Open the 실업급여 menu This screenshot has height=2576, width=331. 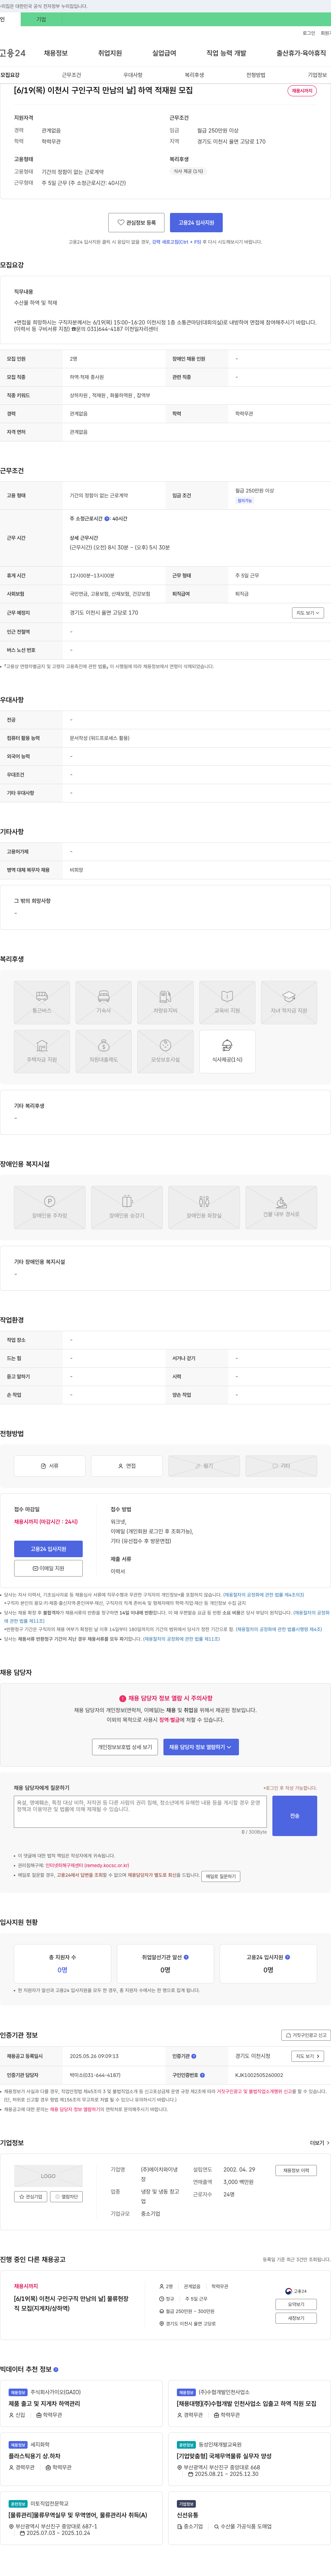pos(164,53)
